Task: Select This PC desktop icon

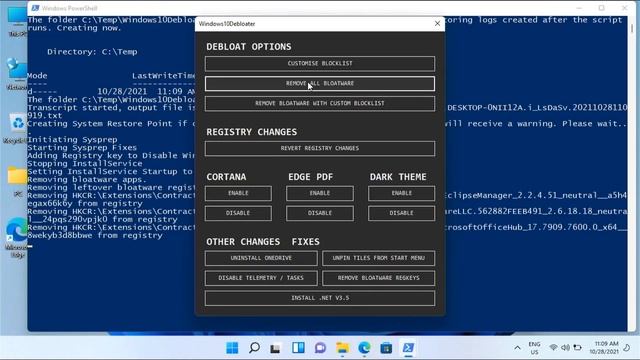Action: click(18, 21)
